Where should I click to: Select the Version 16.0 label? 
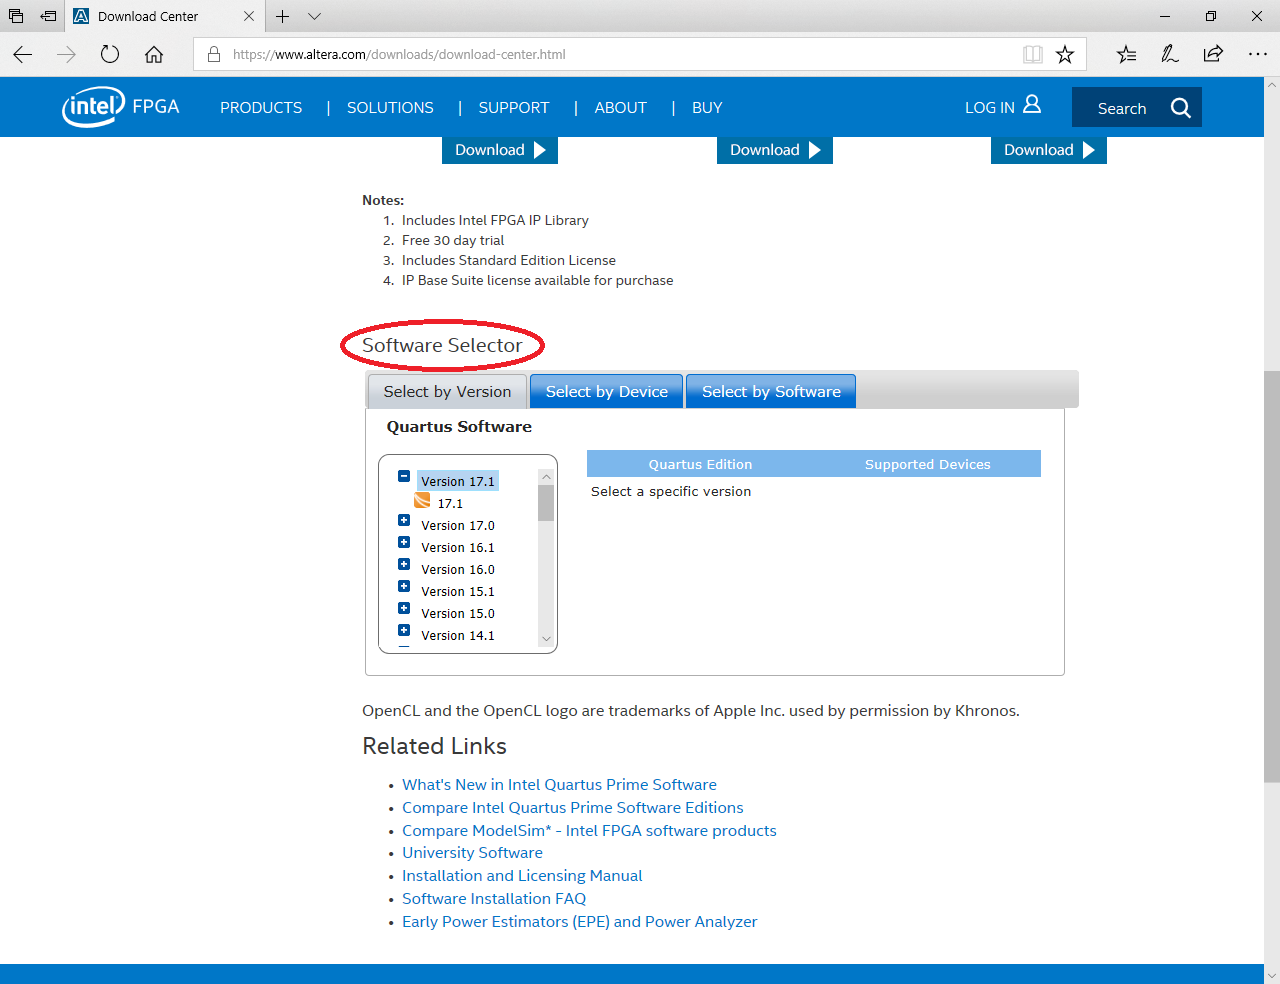458,570
